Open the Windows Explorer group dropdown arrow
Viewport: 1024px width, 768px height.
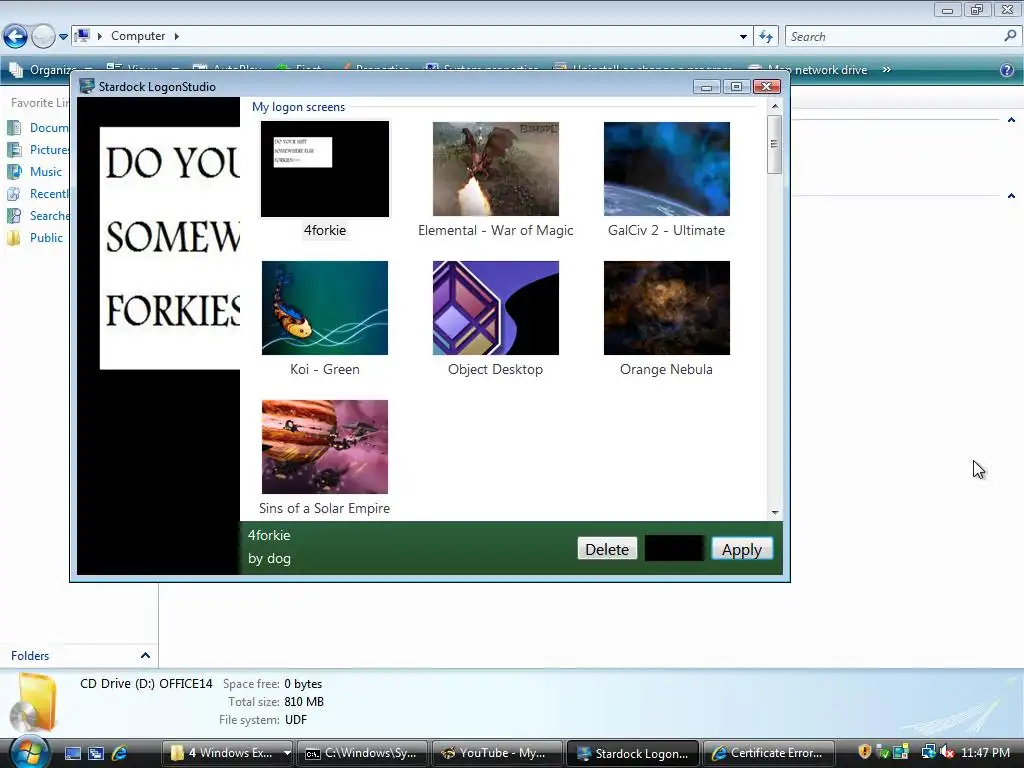pyautogui.click(x=287, y=753)
